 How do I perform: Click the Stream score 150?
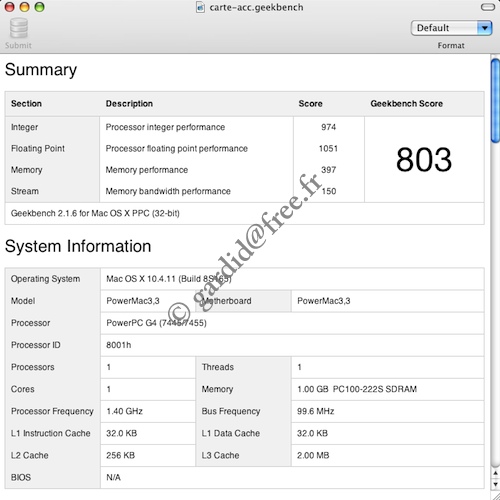(329, 191)
